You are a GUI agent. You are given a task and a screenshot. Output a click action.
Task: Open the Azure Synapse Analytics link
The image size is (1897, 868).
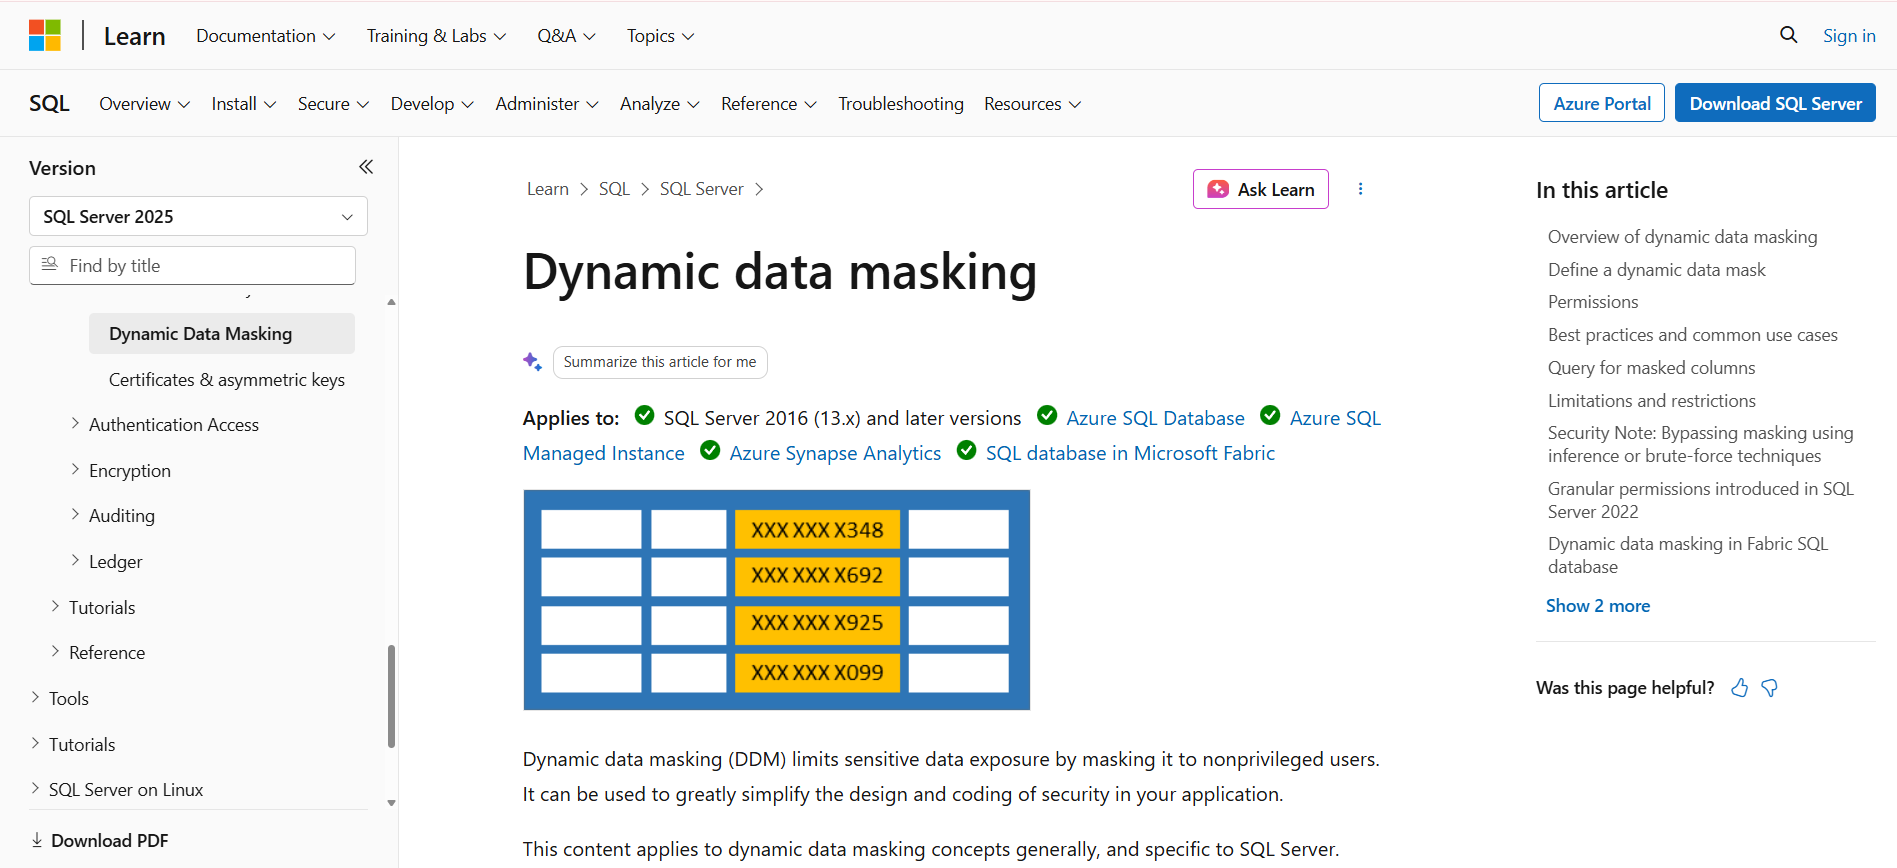click(835, 453)
